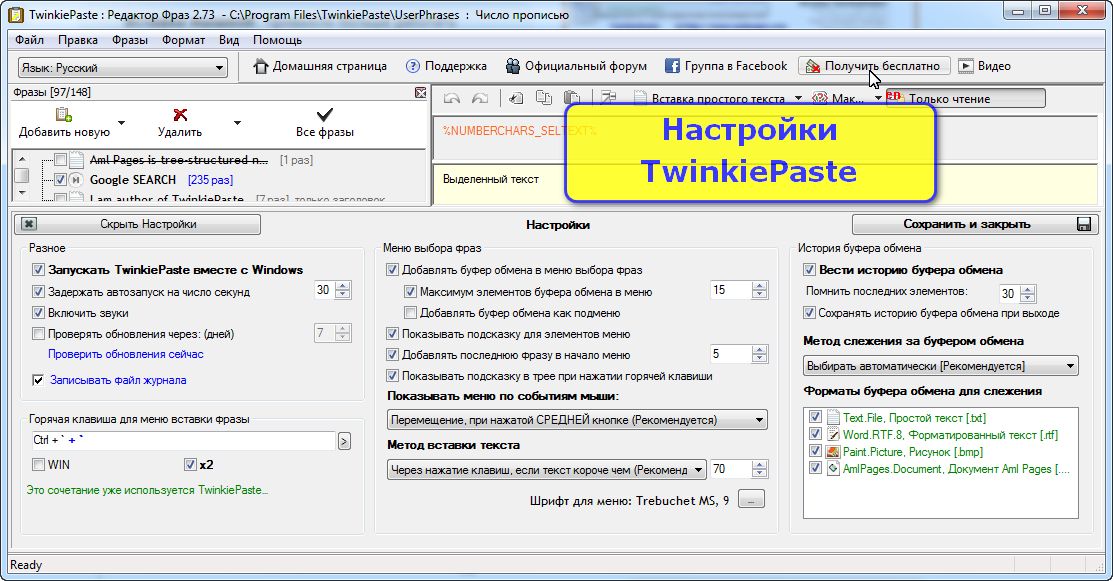Open the Помощь menu
1113x581 pixels.
(x=278, y=40)
